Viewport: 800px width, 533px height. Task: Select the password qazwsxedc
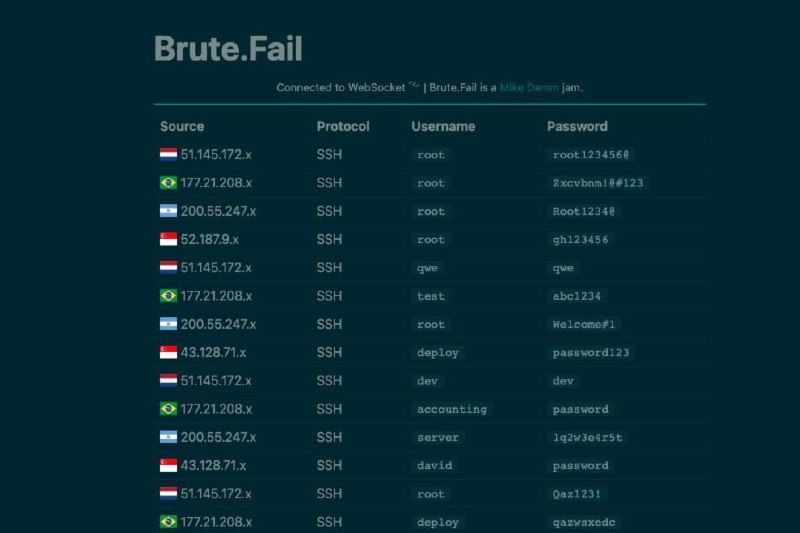(584, 522)
